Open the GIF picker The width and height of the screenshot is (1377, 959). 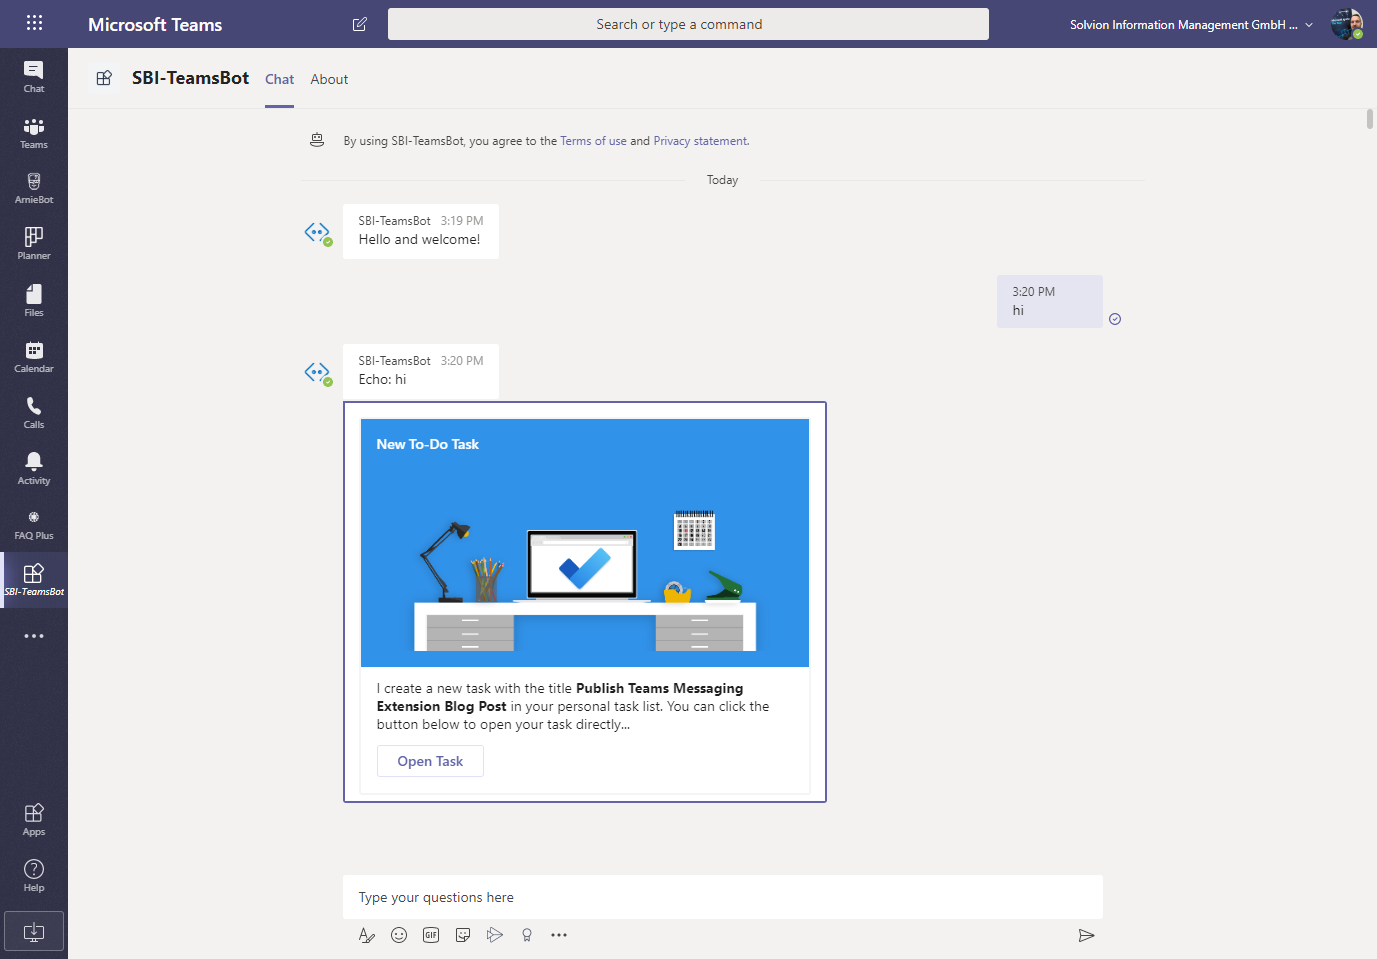point(431,935)
